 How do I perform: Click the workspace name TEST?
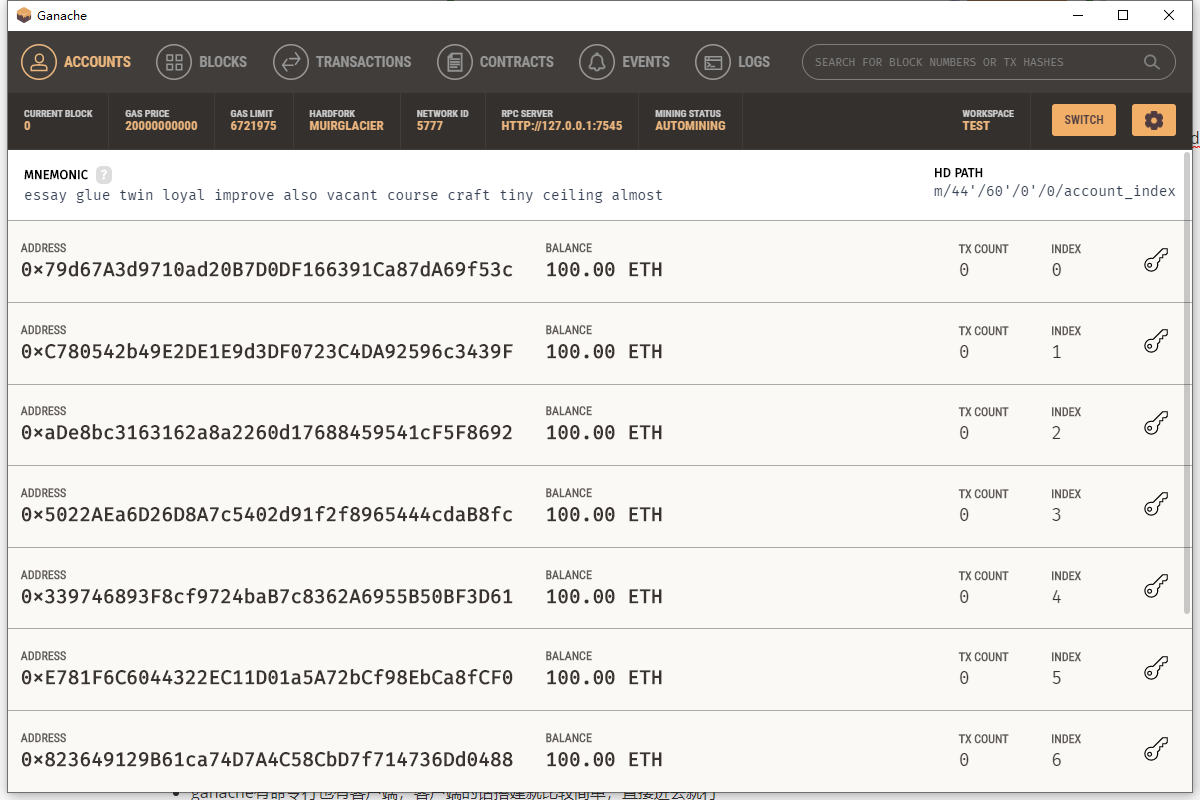pyautogui.click(x=976, y=126)
